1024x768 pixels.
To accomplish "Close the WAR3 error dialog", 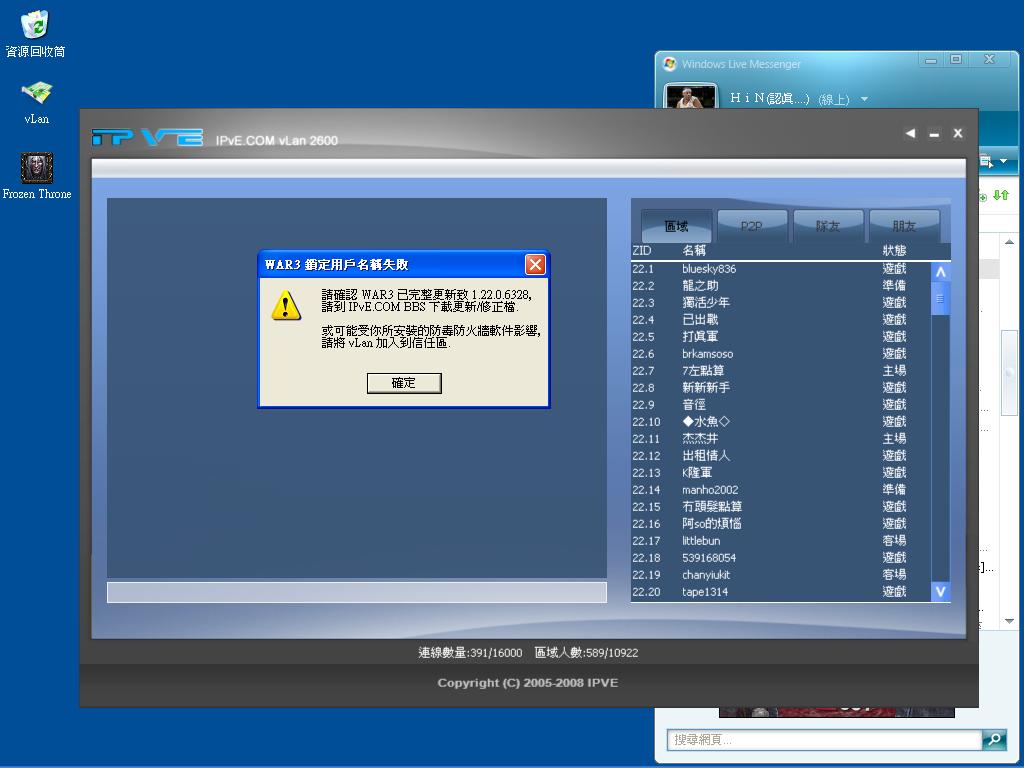I will (x=535, y=264).
